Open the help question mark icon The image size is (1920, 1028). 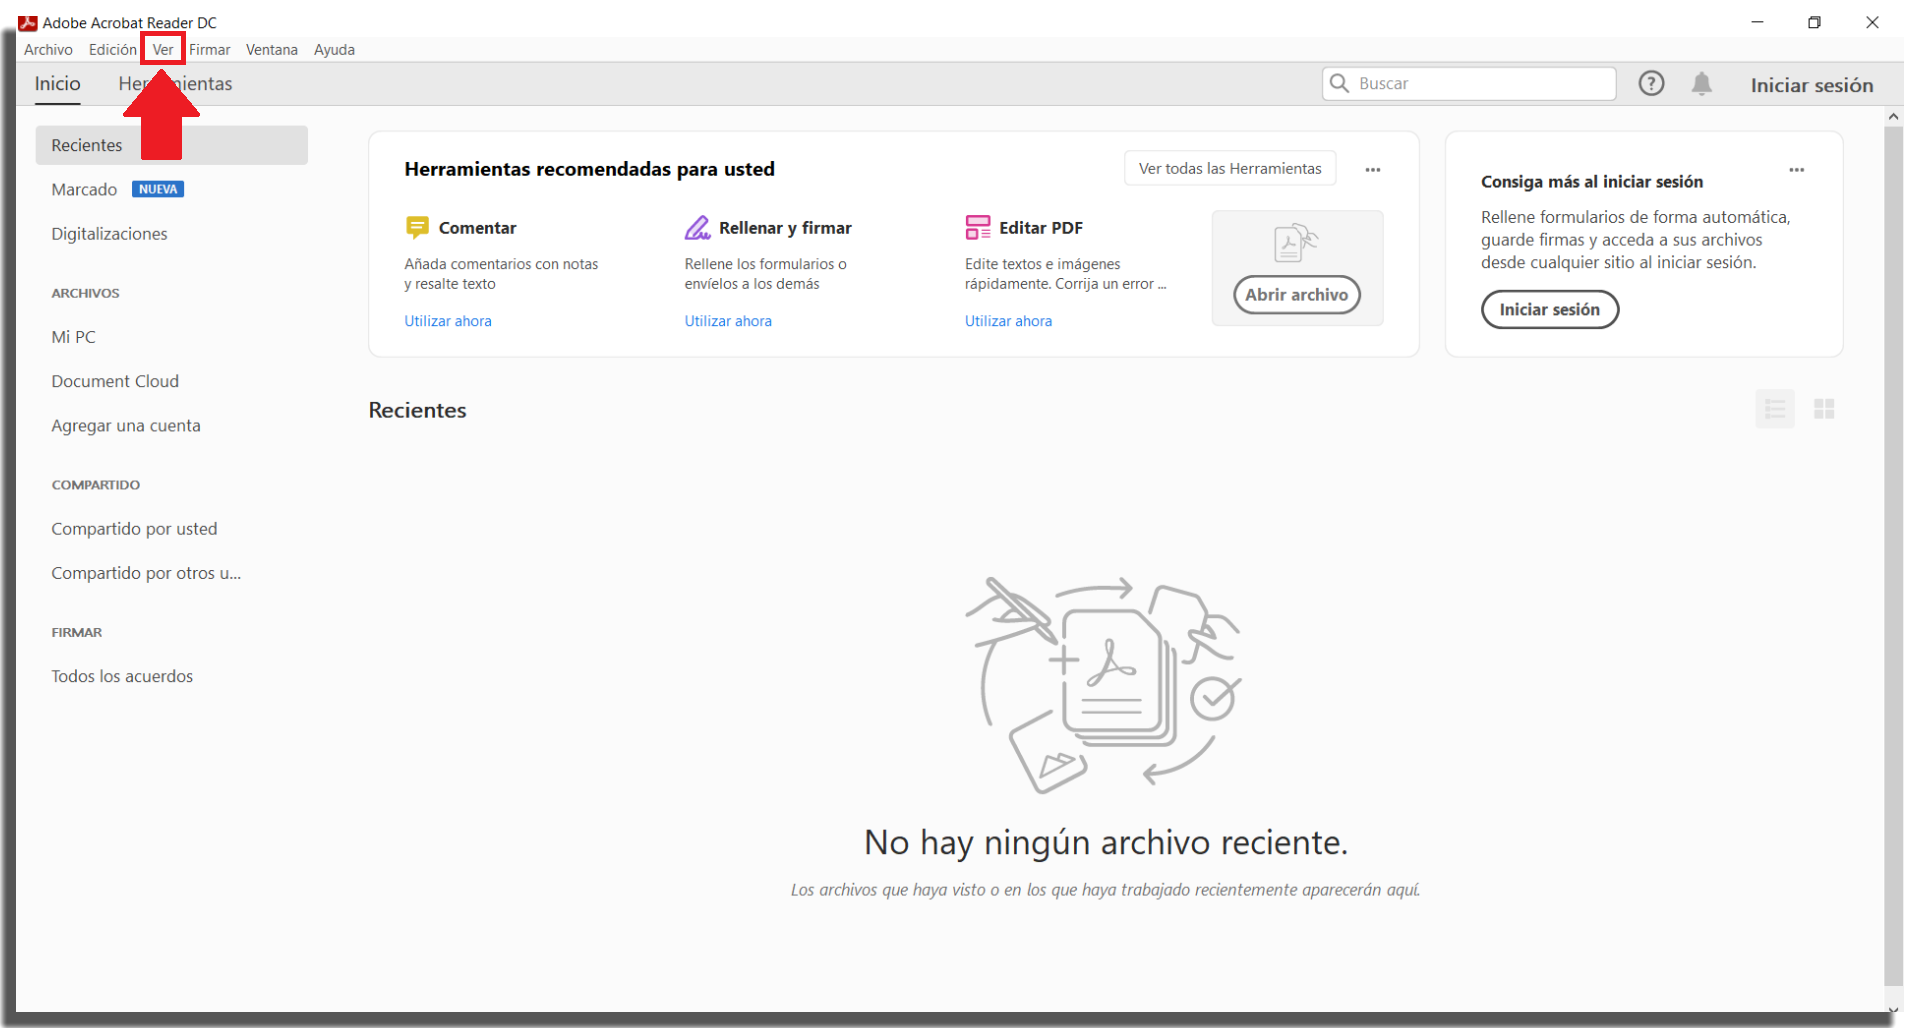1651,83
